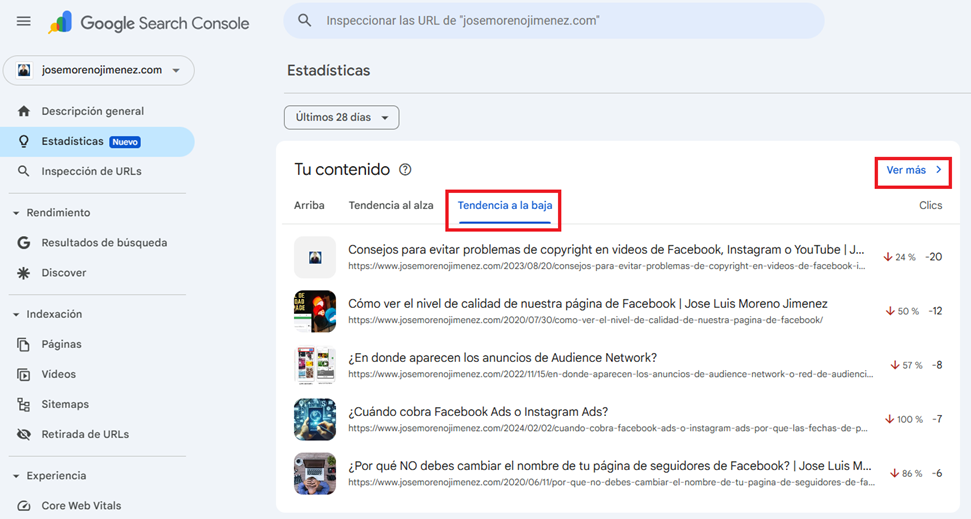Switch to the Tendencia al alza tab
The width and height of the screenshot is (971, 519).
[x=391, y=205]
